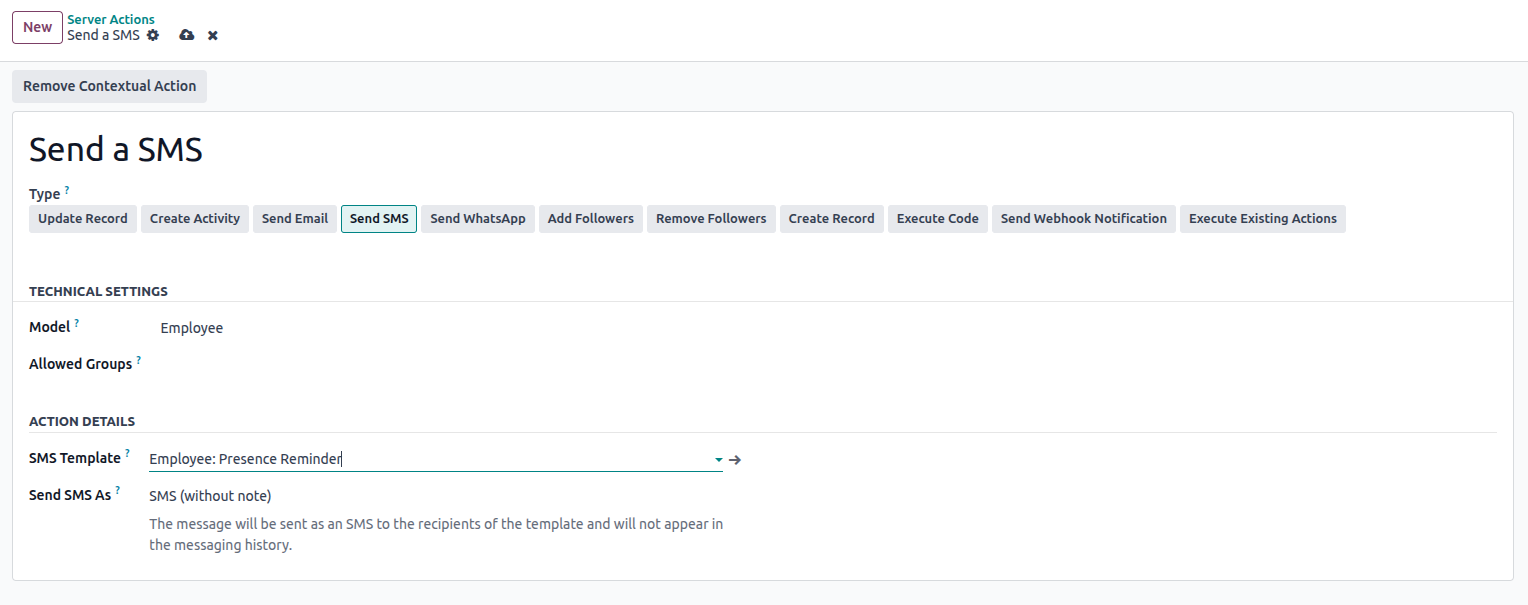This screenshot has width=1528, height=605.
Task: Click help icon beside Send SMS As
Action: (118, 490)
